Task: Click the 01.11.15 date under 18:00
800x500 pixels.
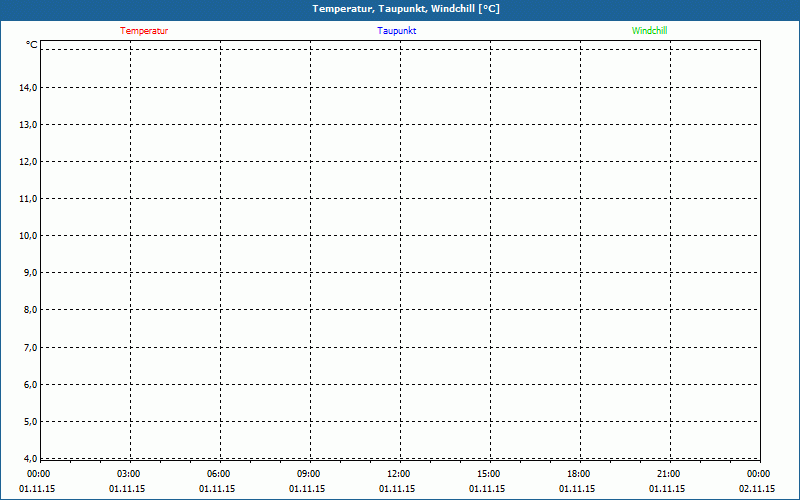Action: pos(577,489)
